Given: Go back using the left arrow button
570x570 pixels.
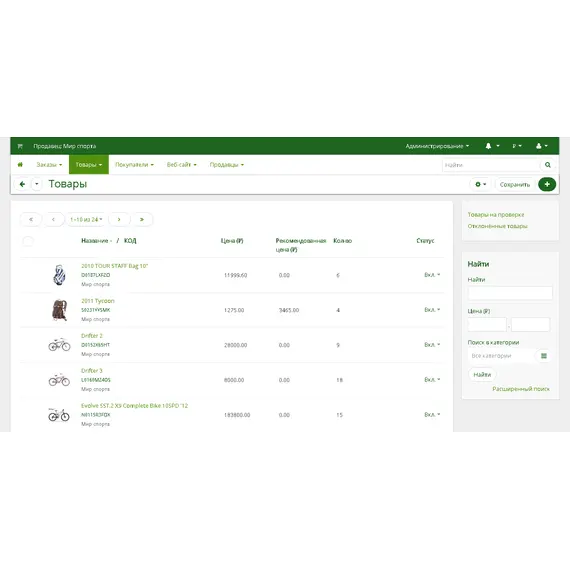Looking at the screenshot, I should [22, 184].
